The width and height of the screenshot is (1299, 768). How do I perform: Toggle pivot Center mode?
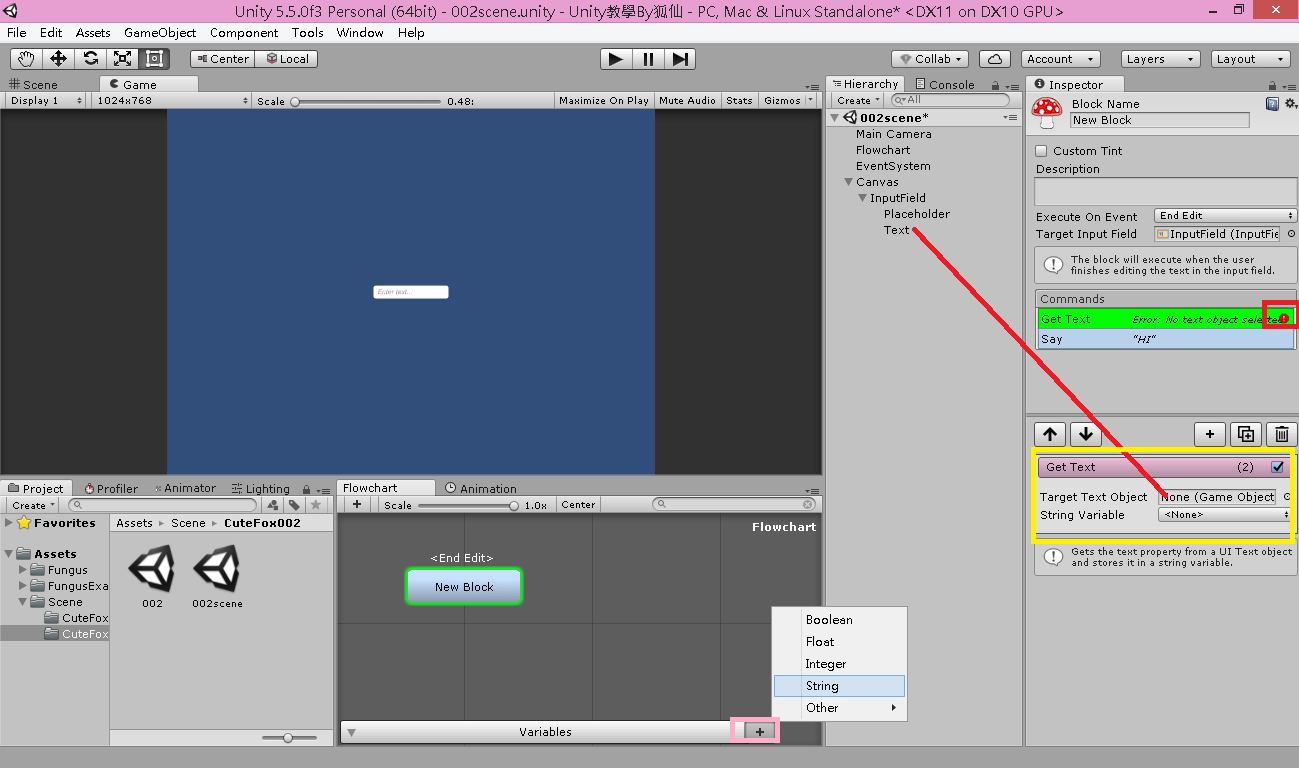click(220, 59)
